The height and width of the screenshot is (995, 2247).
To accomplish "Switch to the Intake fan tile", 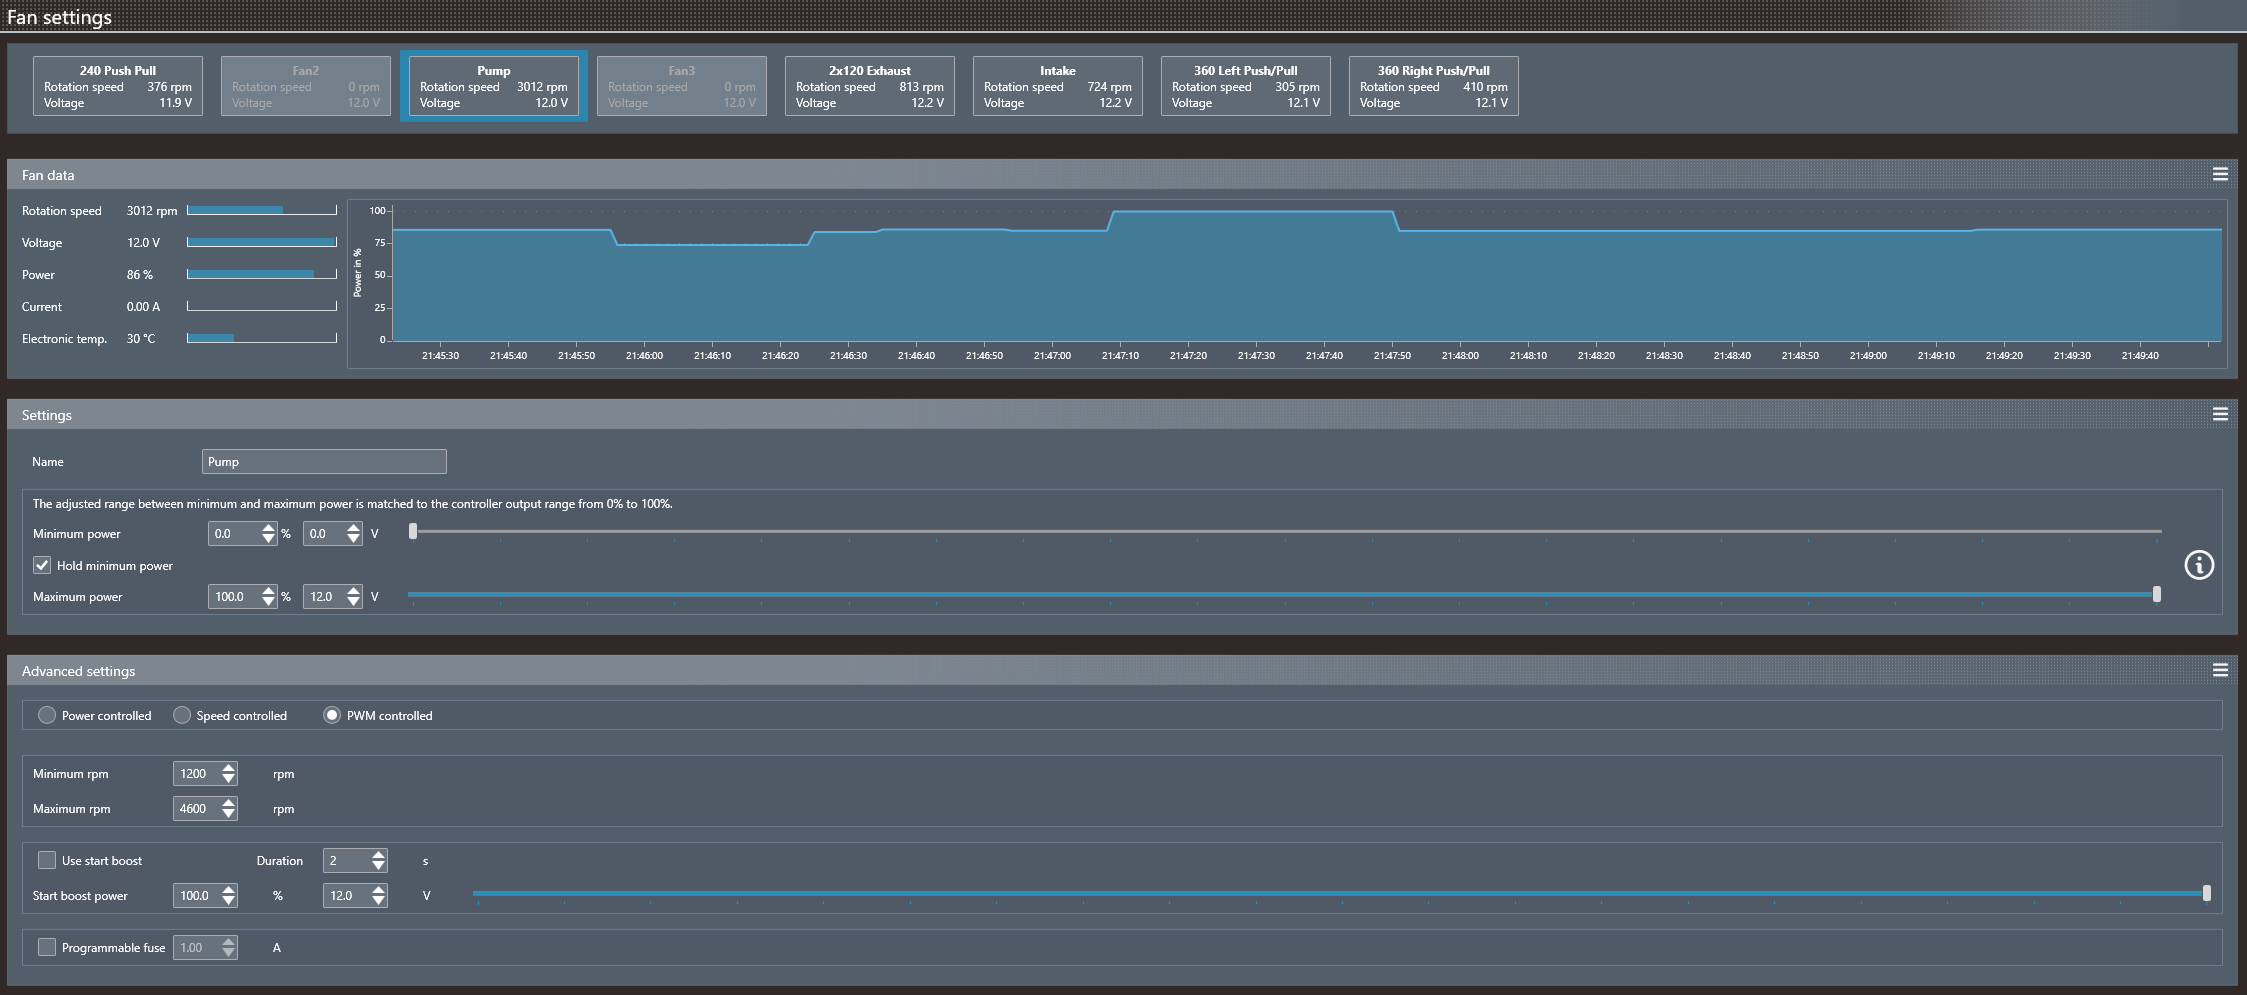I will (x=1057, y=86).
